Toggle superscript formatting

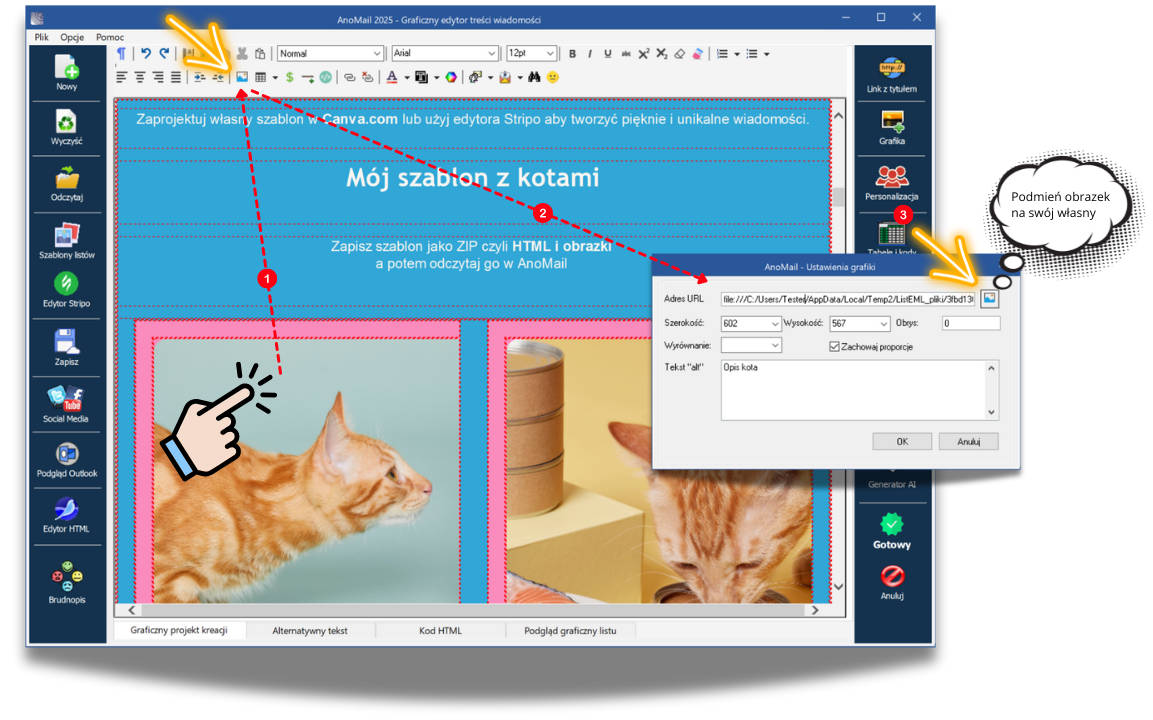(x=643, y=54)
